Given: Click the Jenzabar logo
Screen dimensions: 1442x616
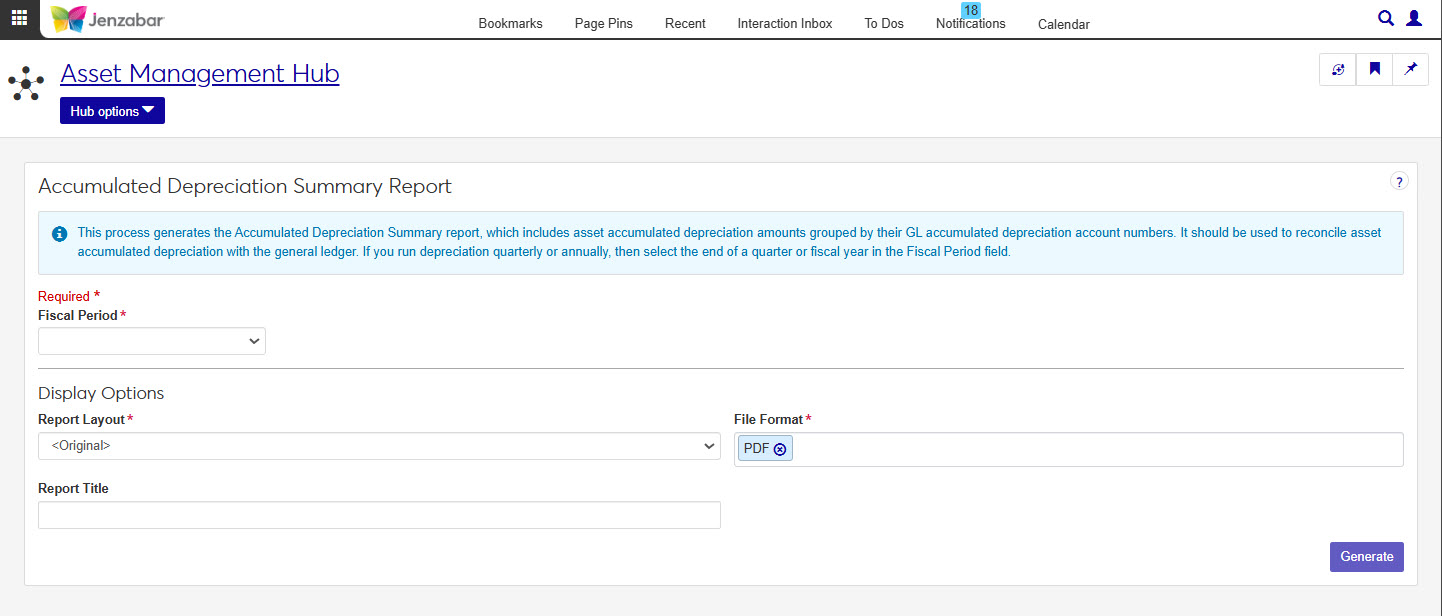Looking at the screenshot, I should pyautogui.click(x=107, y=19).
